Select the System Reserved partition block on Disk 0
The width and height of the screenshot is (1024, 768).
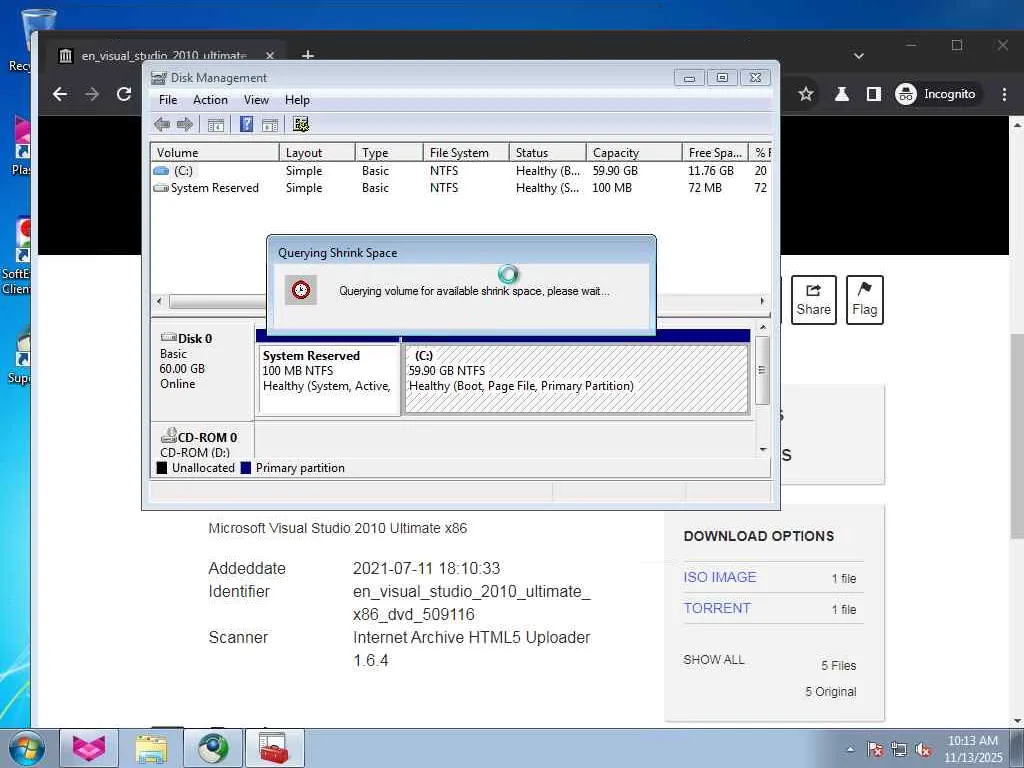pos(328,379)
